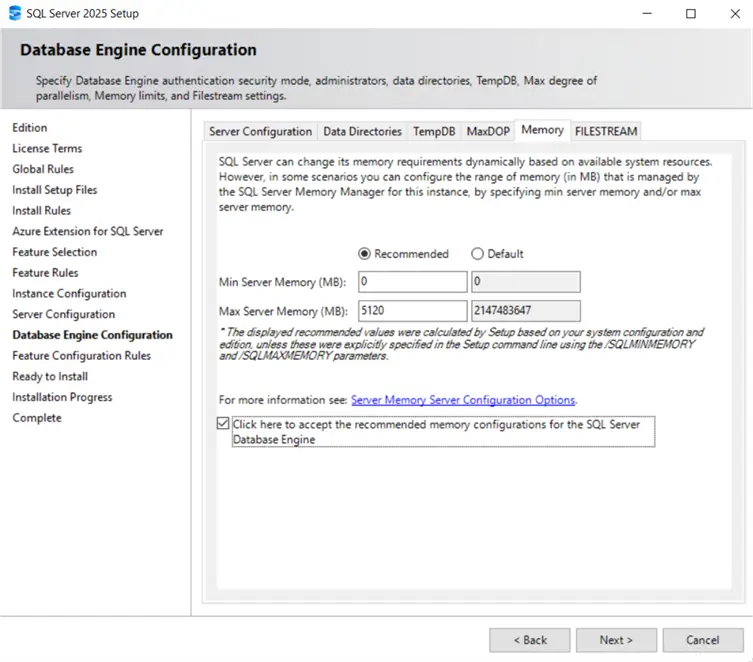This screenshot has width=753, height=662.
Task: Click the Complete step
Action: click(37, 418)
